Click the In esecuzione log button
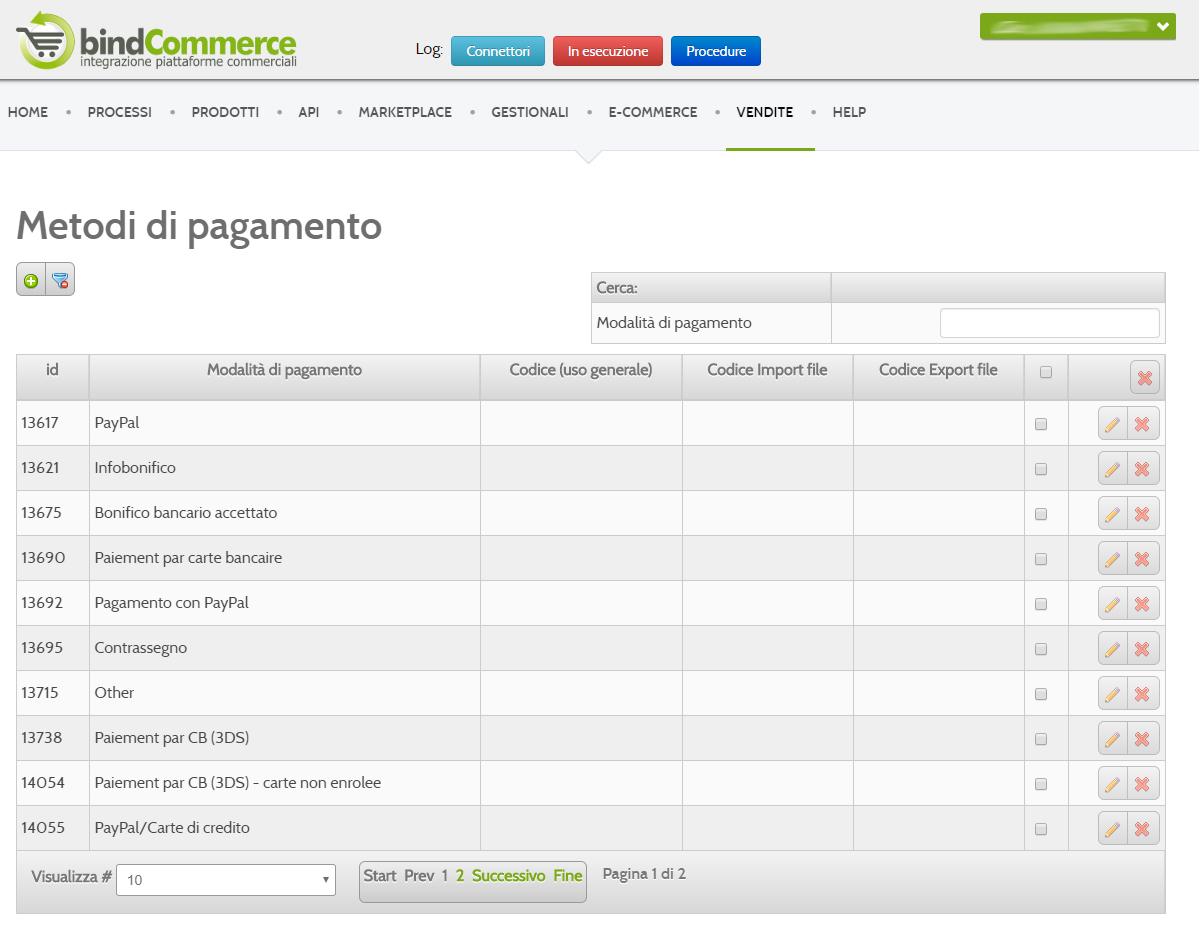 608,51
